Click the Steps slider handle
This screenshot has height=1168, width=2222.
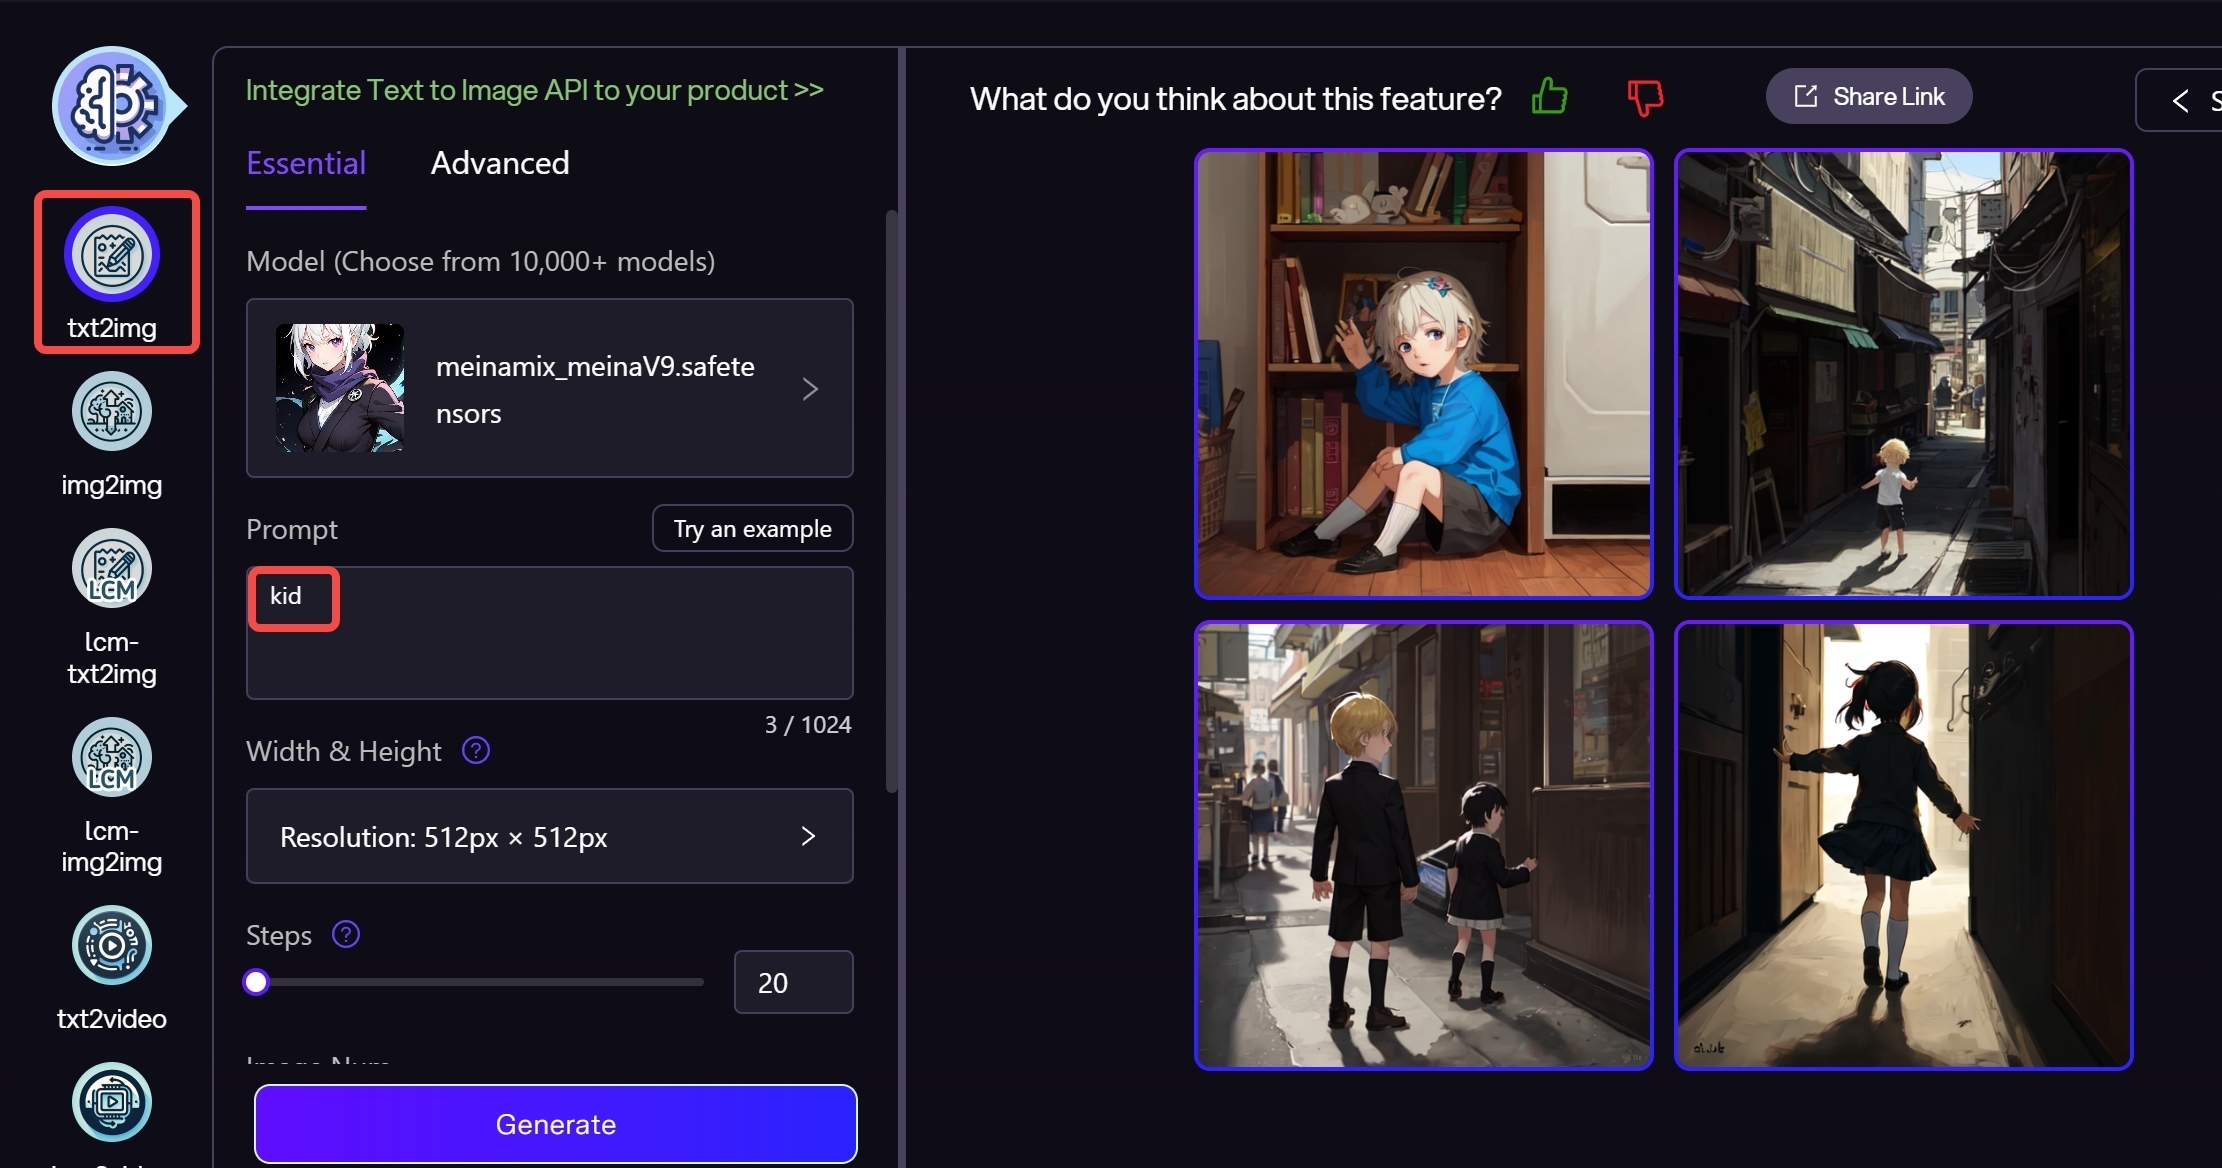pyautogui.click(x=256, y=982)
